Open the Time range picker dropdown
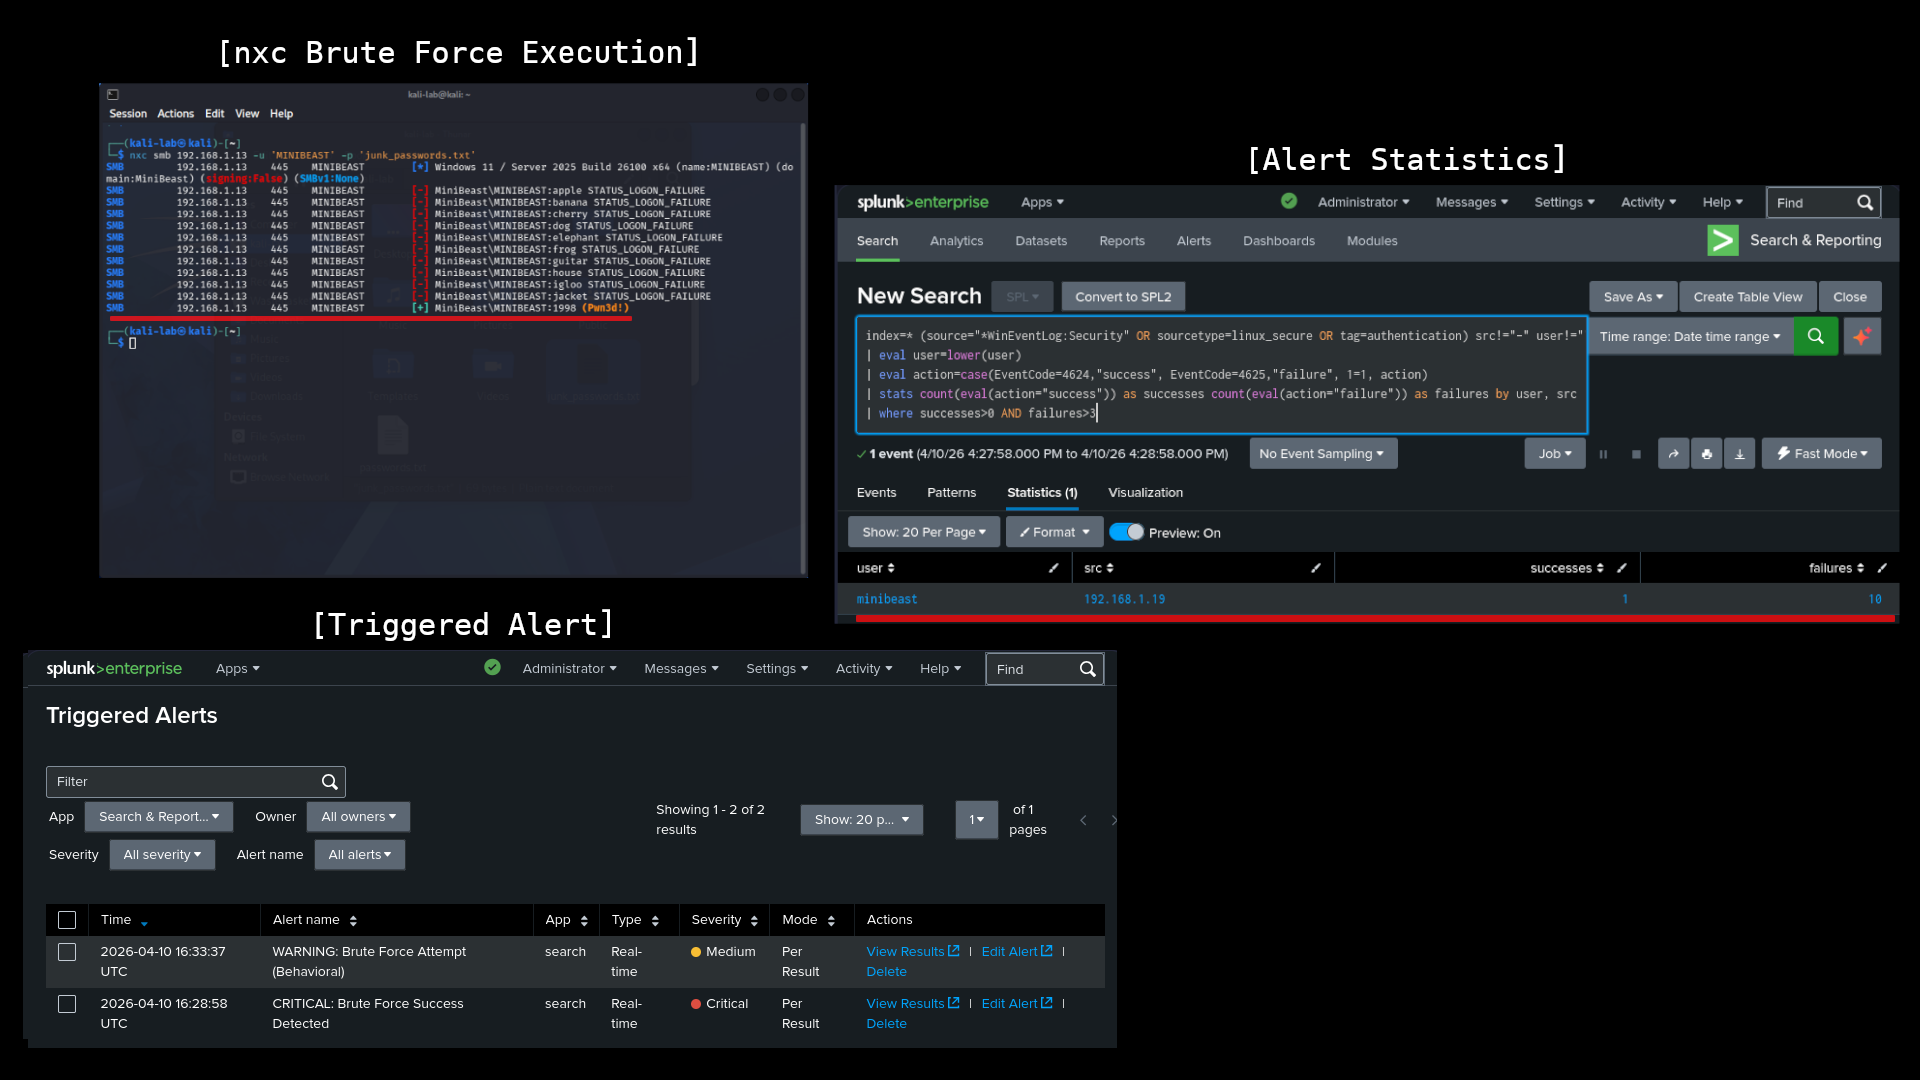 pos(1689,337)
